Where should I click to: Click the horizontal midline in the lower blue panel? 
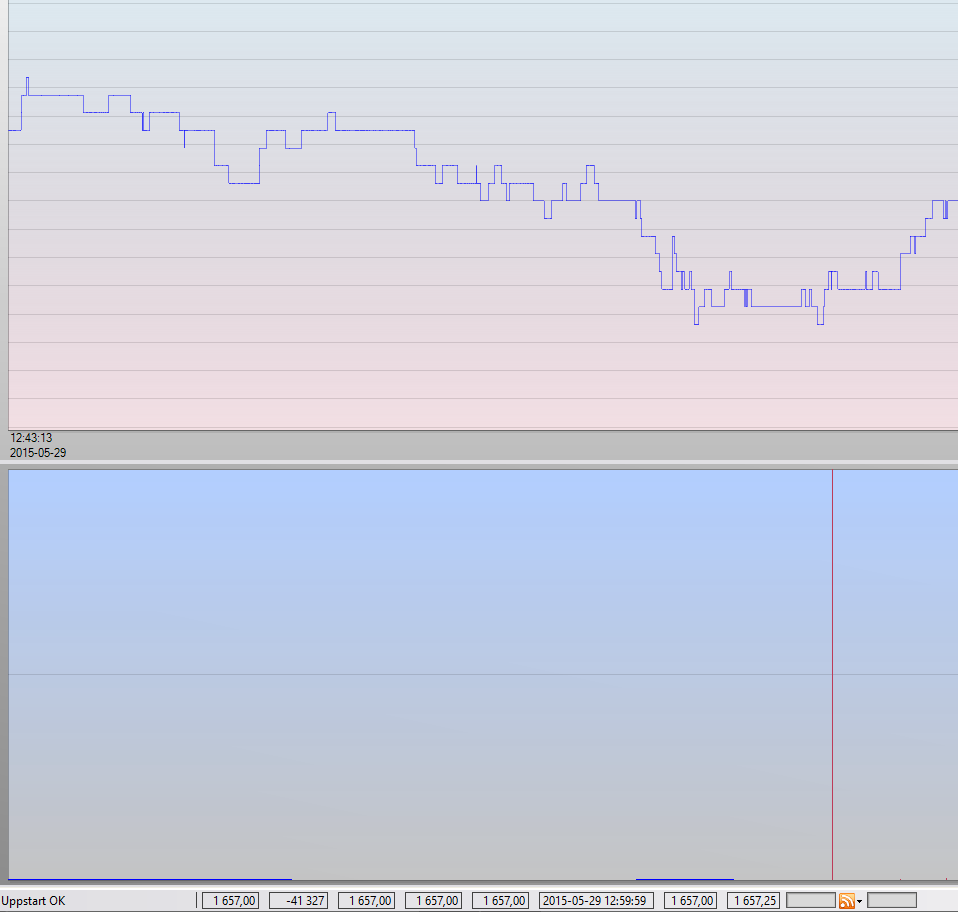point(400,675)
